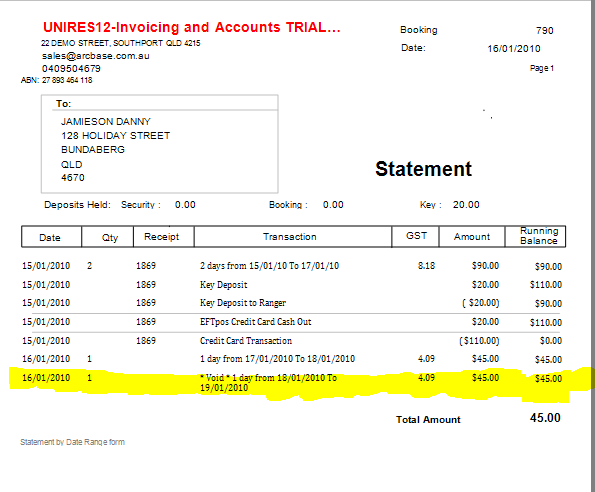Click the Total Amount label
This screenshot has width=595, height=492.
(x=428, y=420)
